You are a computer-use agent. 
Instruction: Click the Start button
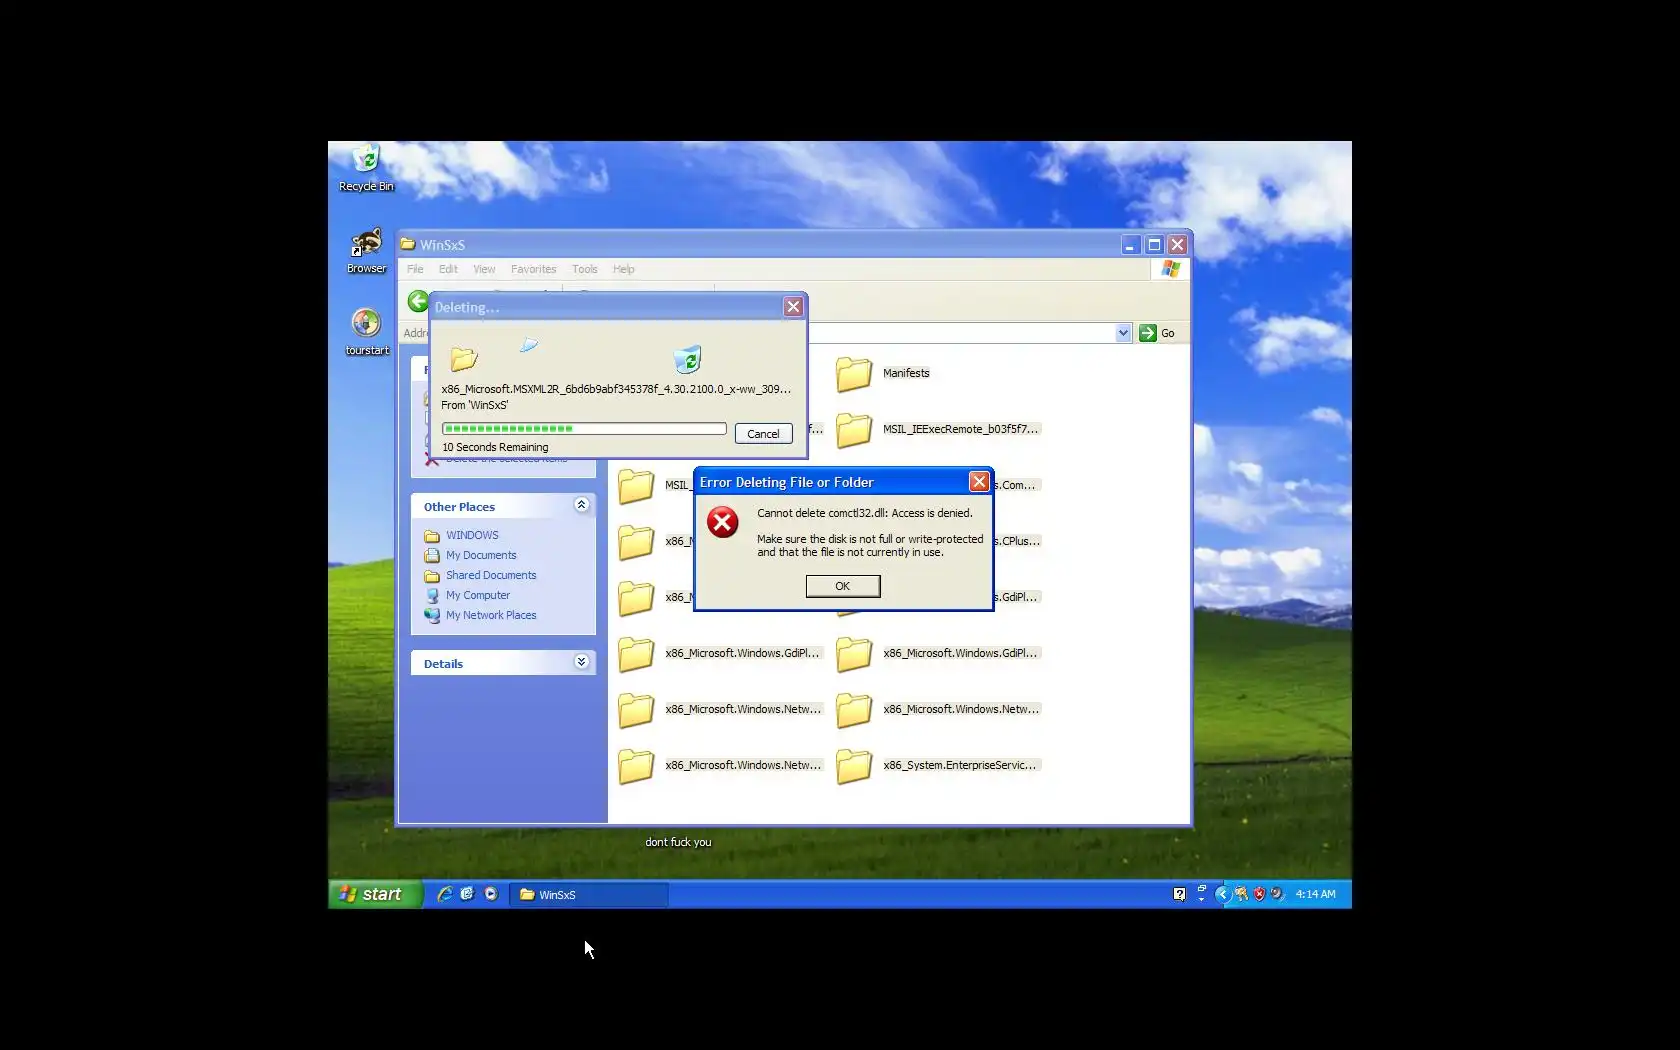point(376,894)
